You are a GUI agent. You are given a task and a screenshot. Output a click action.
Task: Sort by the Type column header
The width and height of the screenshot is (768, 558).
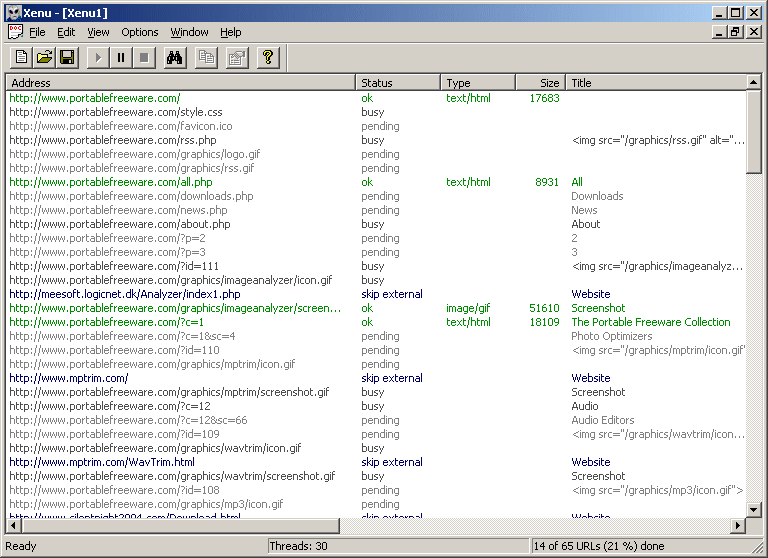(x=478, y=83)
